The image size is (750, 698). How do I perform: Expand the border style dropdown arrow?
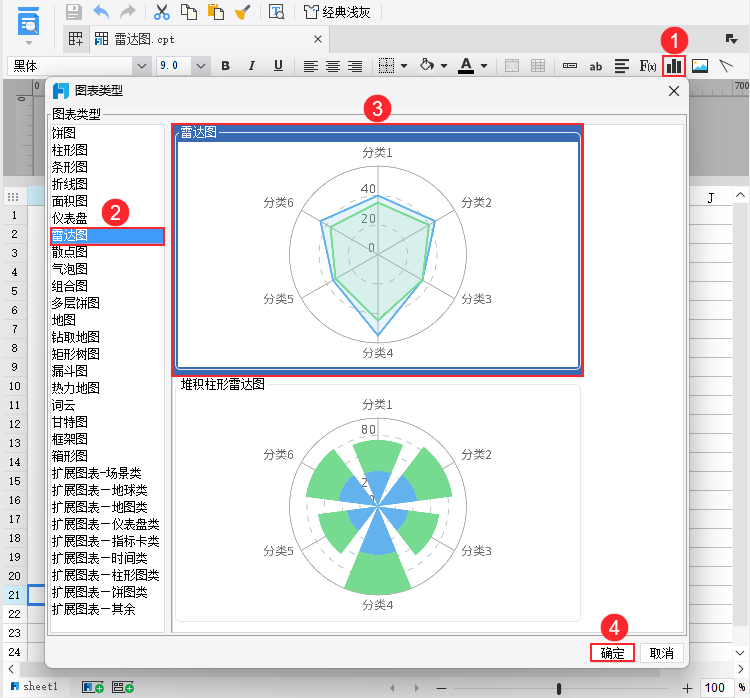(x=404, y=66)
